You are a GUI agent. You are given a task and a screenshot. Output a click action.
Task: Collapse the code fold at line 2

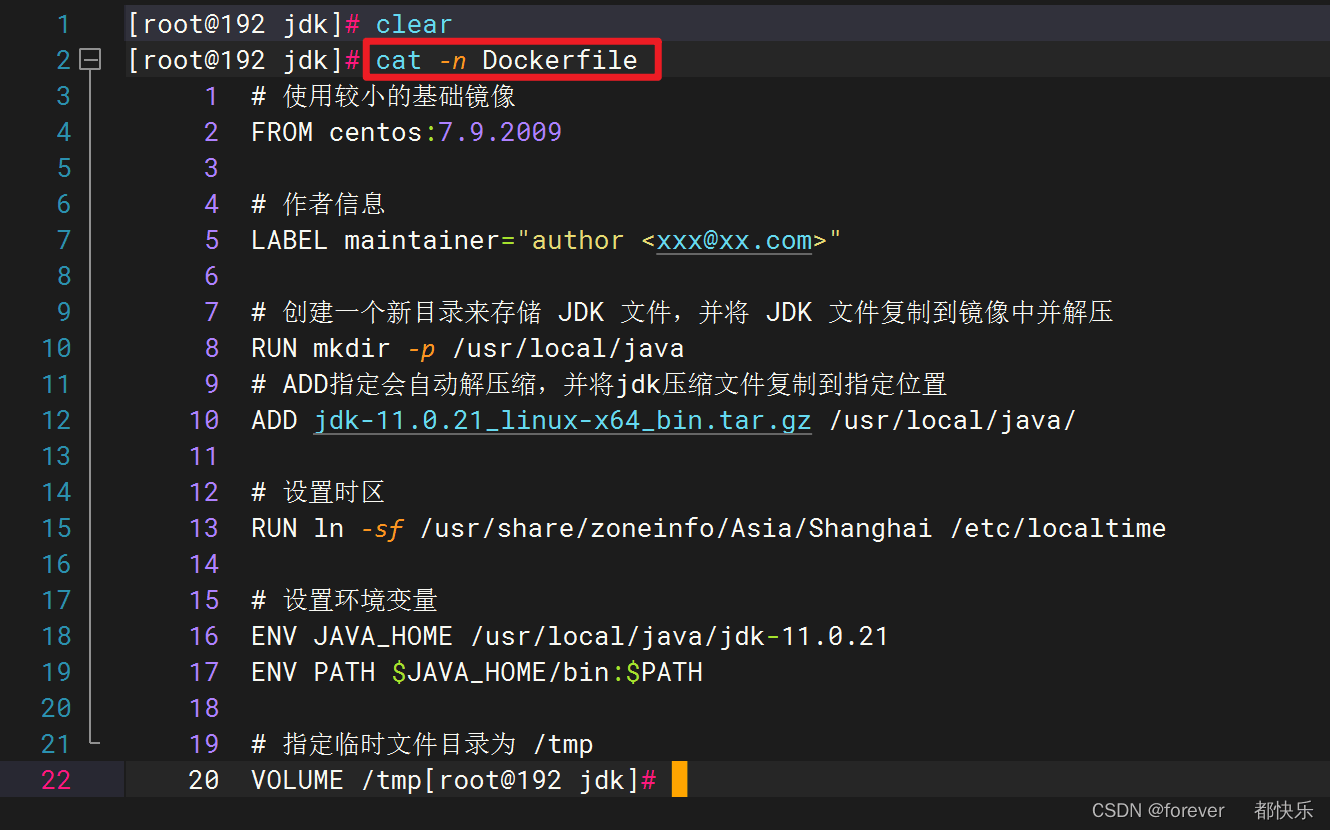pos(91,60)
